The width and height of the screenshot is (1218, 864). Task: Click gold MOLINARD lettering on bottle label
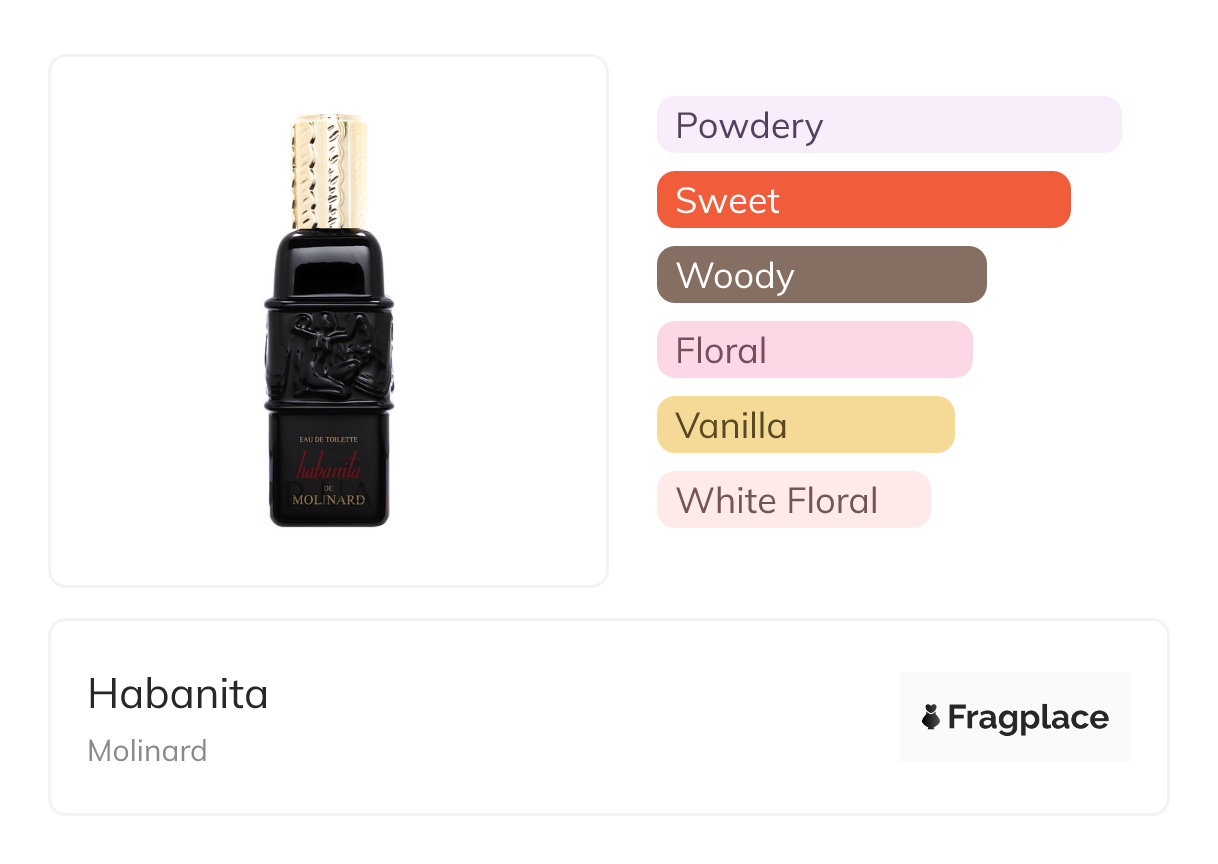tap(329, 499)
